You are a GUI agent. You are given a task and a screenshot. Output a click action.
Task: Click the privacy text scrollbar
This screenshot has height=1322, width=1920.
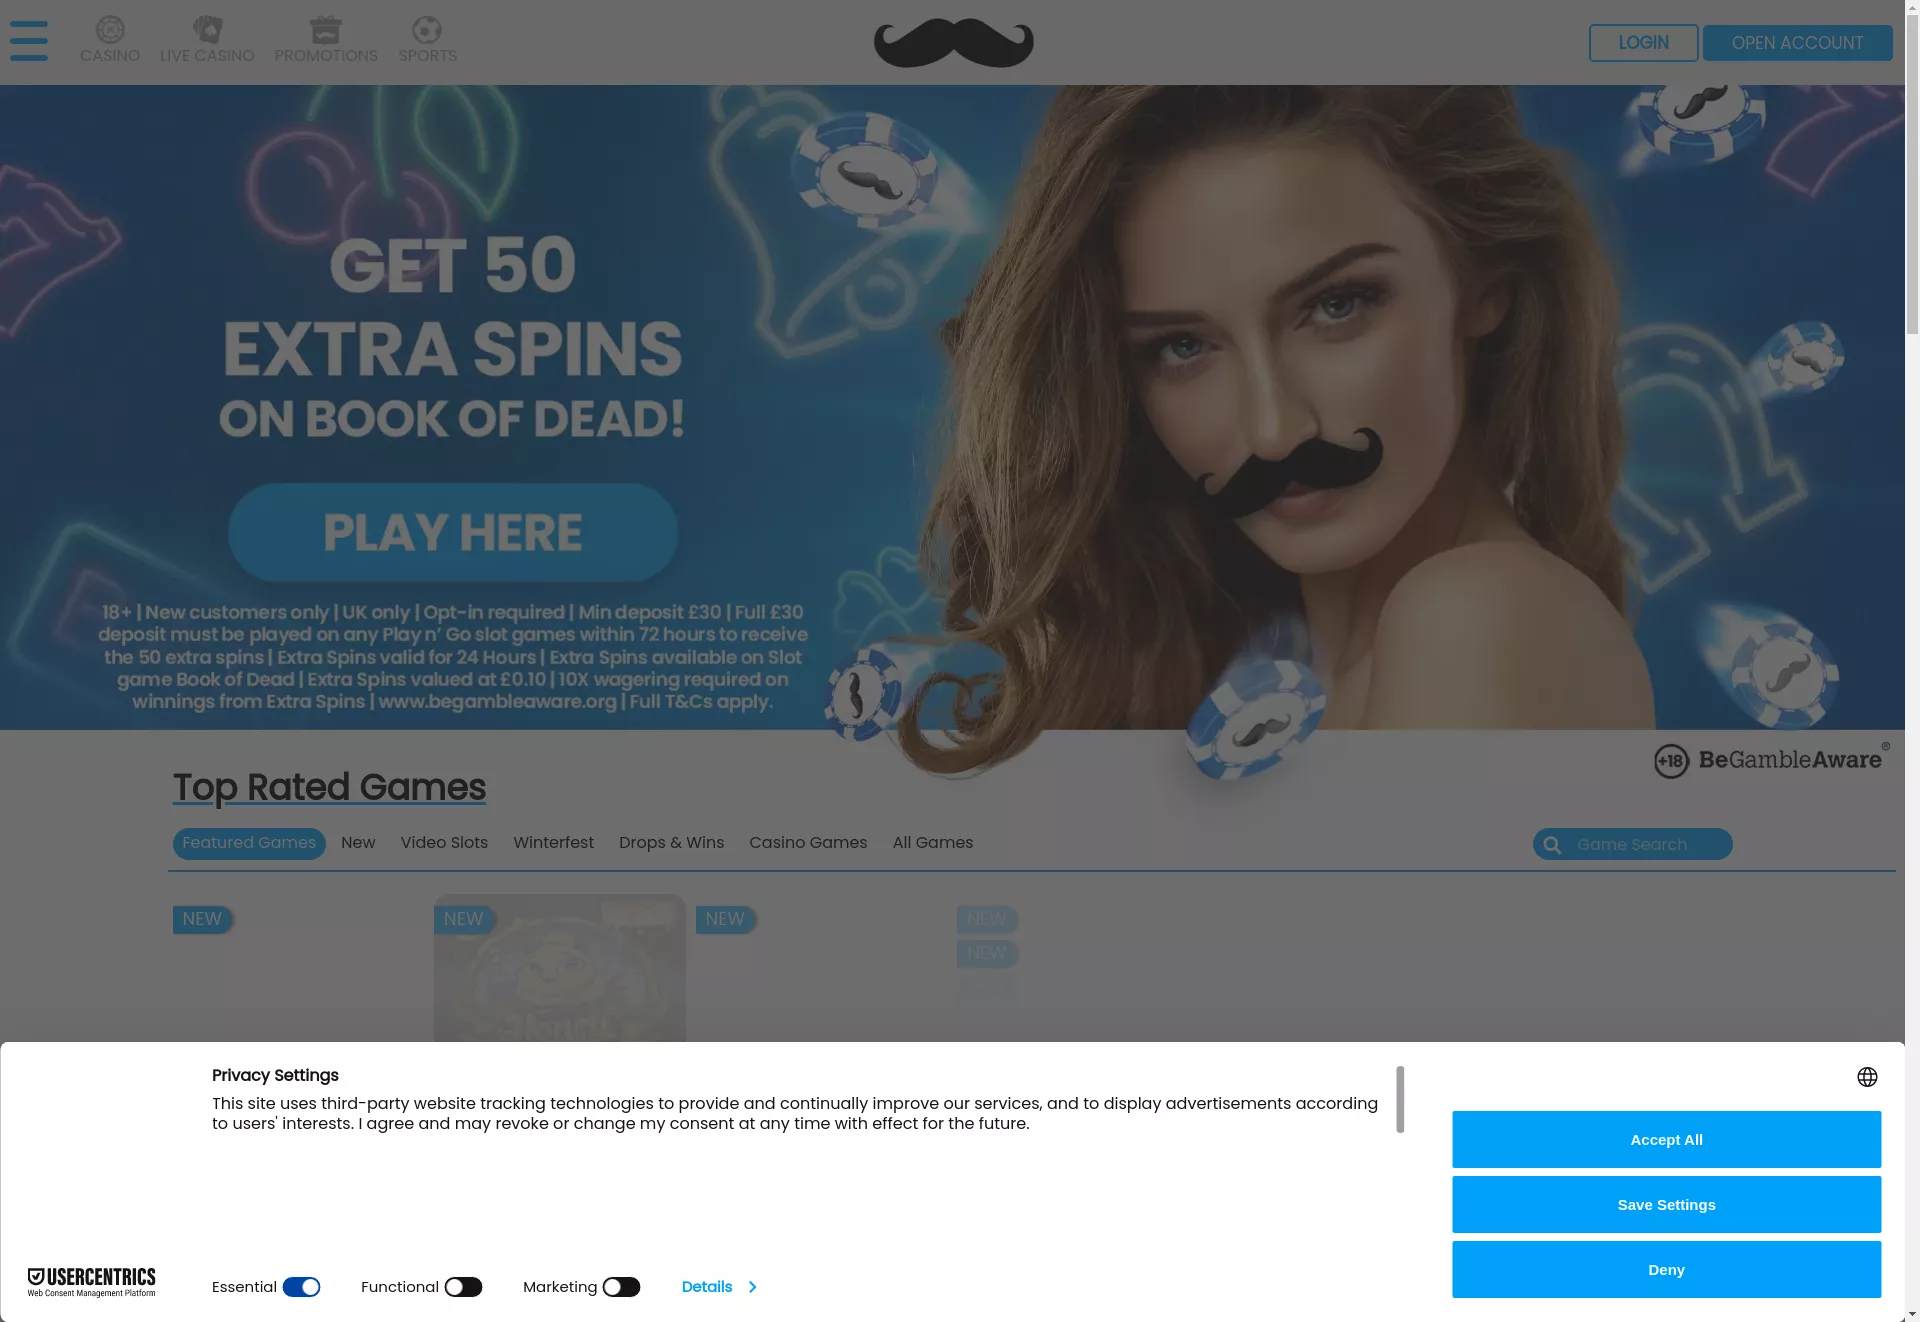pyautogui.click(x=1400, y=1099)
